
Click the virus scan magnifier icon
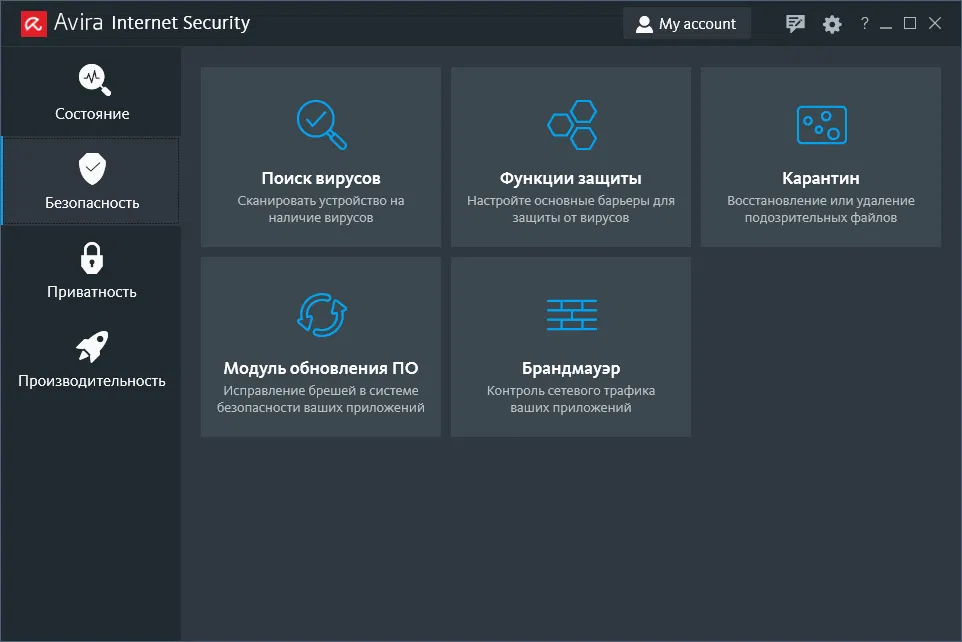[x=321, y=124]
